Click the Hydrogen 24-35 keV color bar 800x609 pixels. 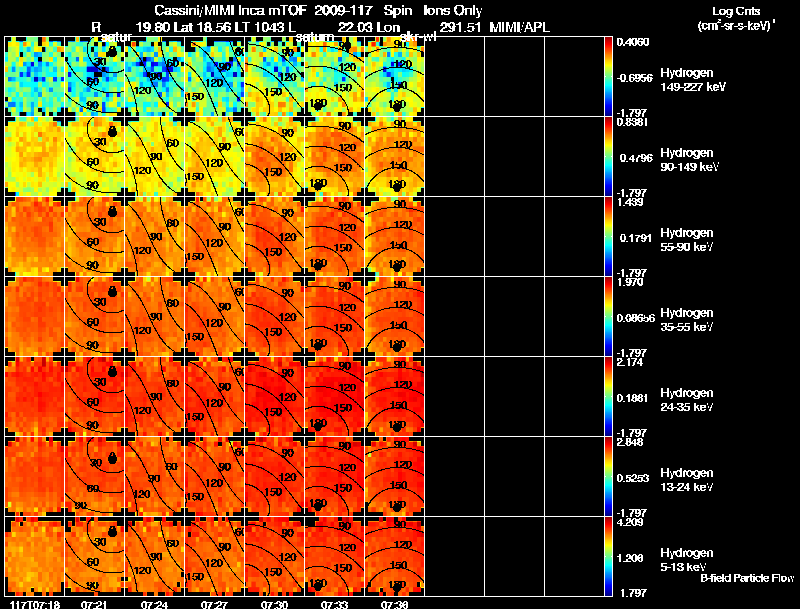coord(608,397)
